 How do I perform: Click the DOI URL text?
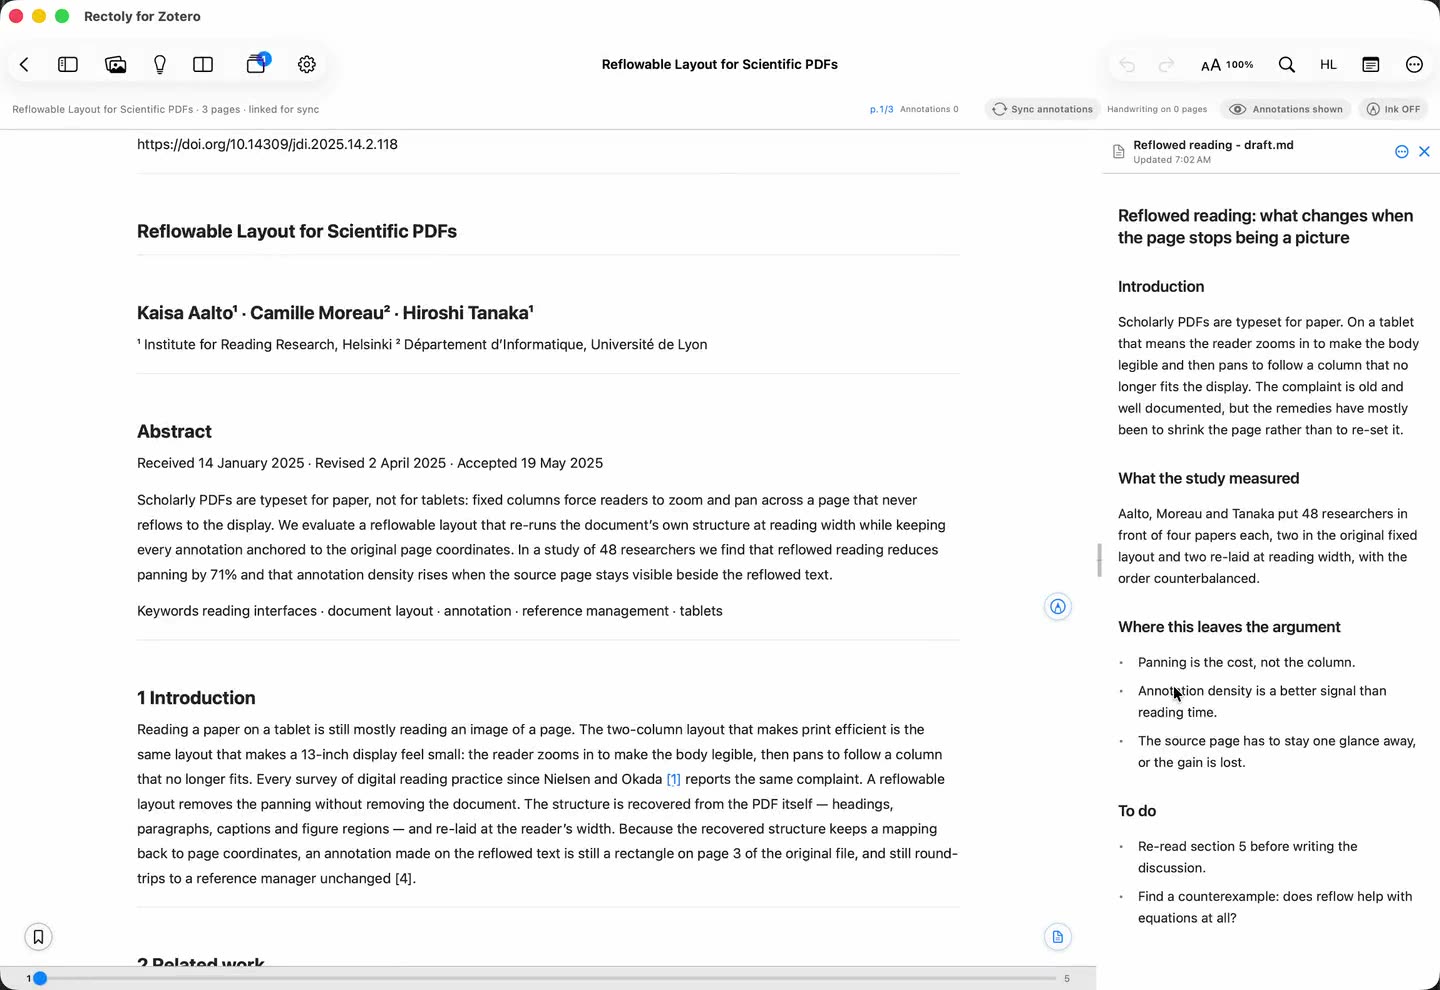click(x=267, y=144)
